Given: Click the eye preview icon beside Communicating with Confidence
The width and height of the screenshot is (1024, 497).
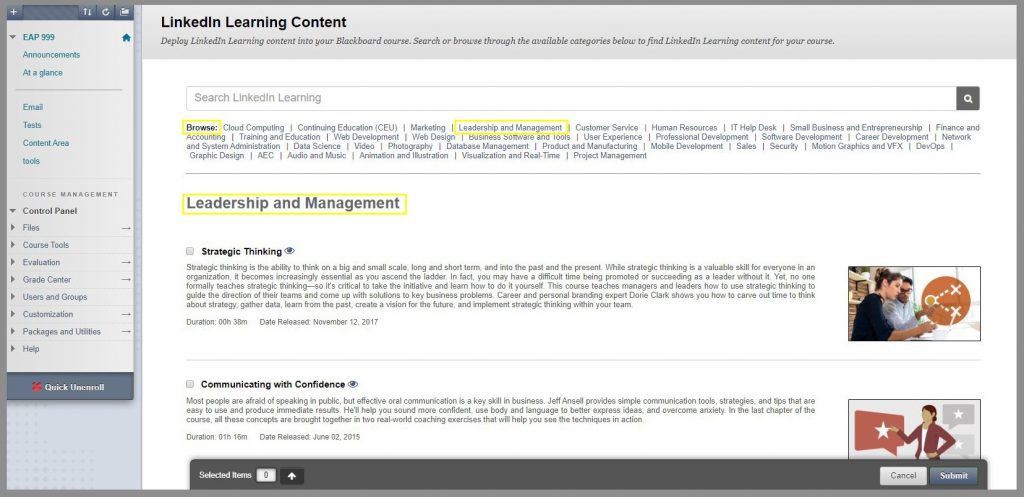Looking at the screenshot, I should (353, 384).
